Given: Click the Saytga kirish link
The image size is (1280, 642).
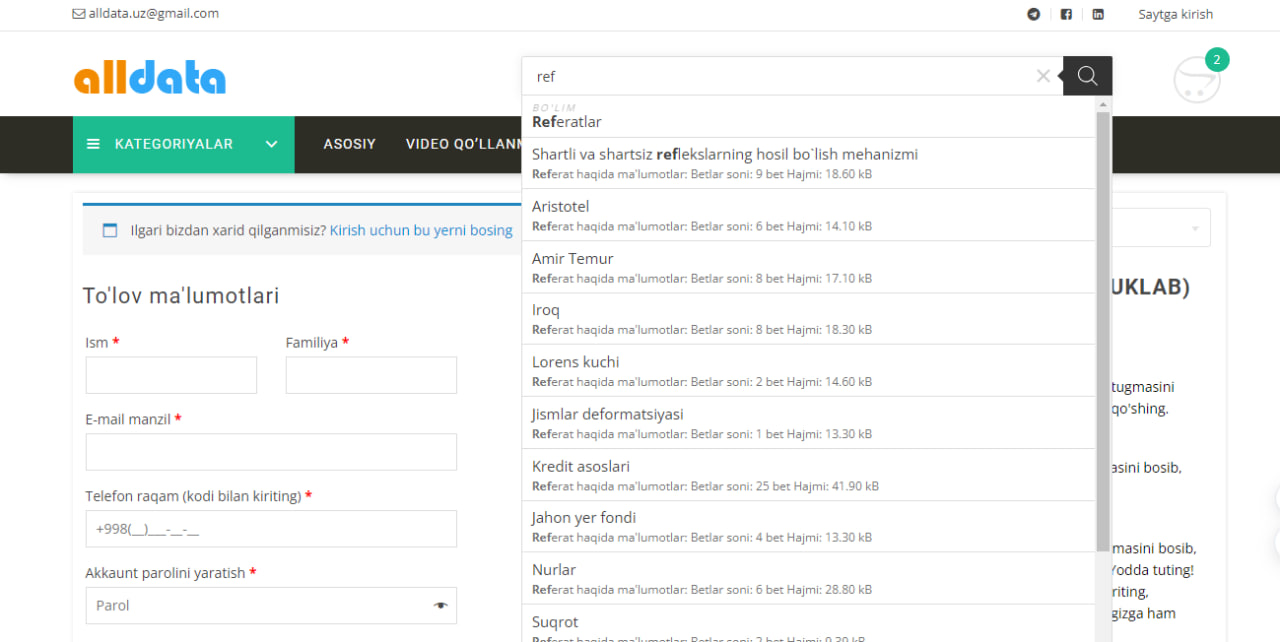Looking at the screenshot, I should pos(1175,14).
